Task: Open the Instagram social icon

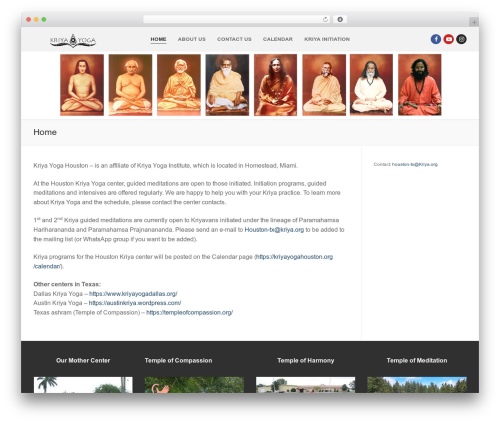Action: coord(461,39)
